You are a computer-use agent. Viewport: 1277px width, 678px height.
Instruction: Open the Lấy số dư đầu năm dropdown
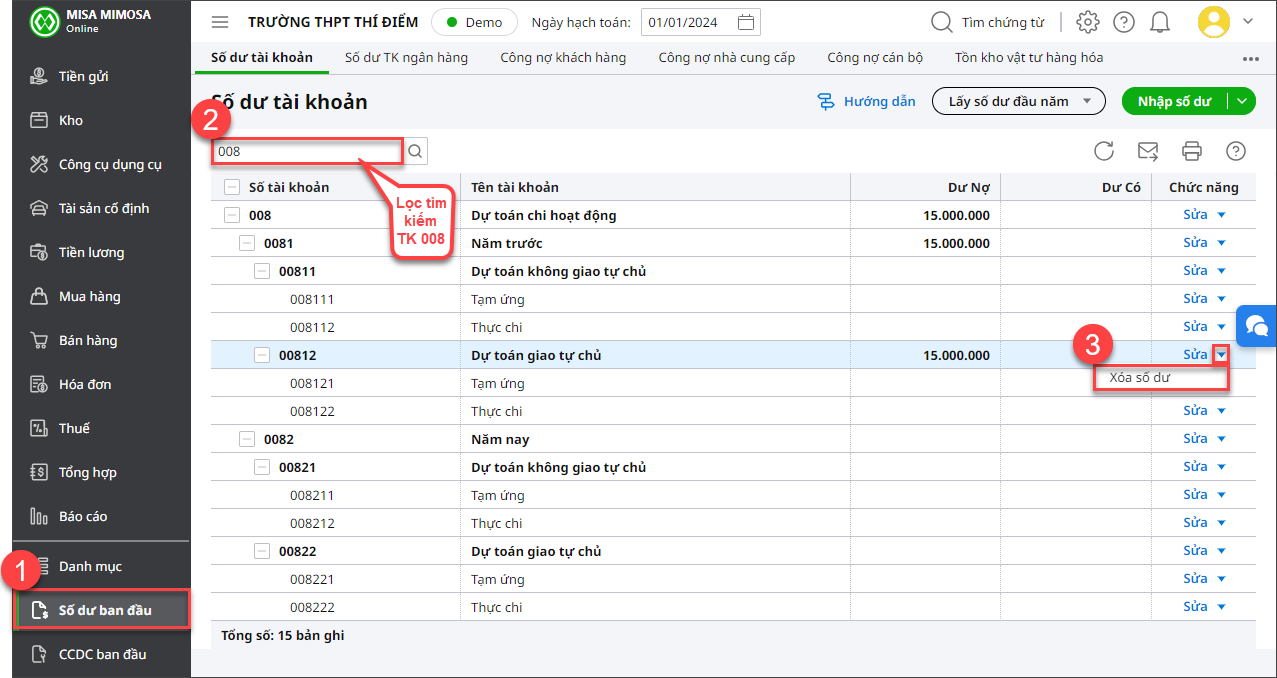point(1018,101)
